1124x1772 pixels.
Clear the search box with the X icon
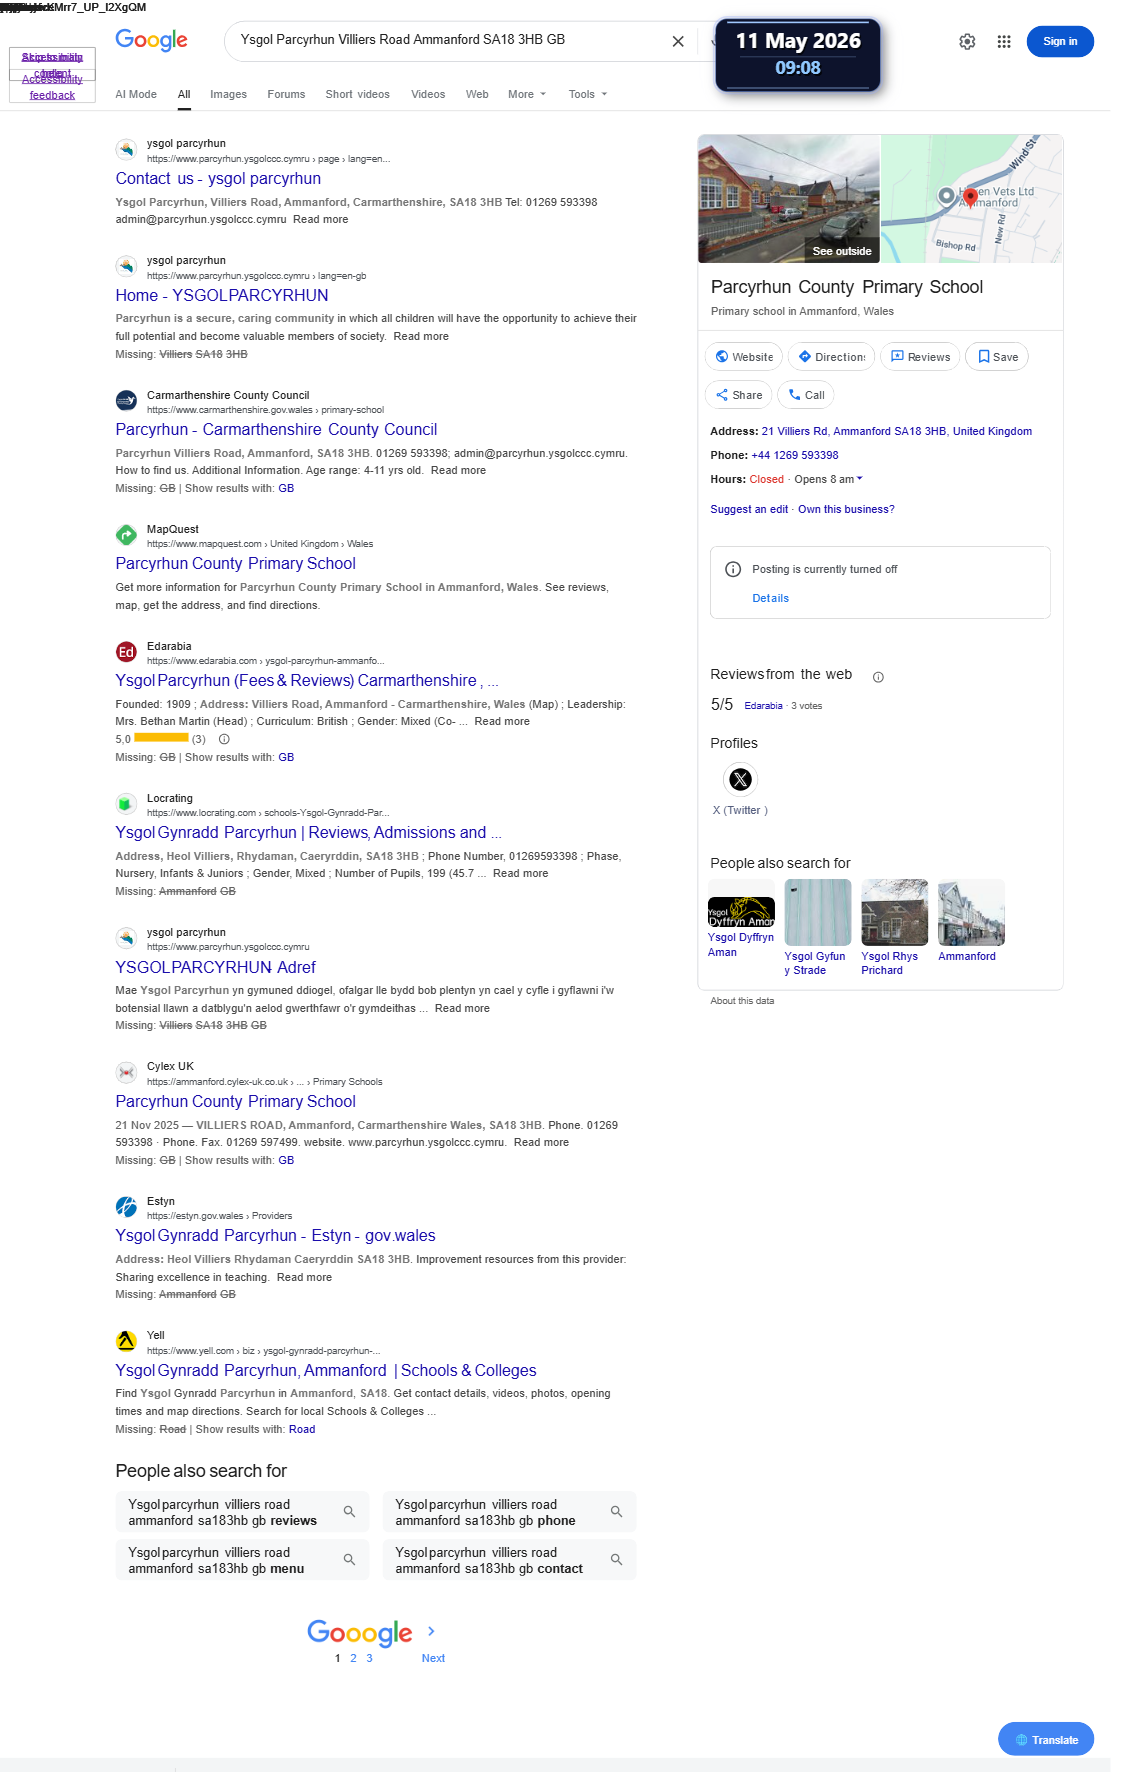(x=678, y=41)
